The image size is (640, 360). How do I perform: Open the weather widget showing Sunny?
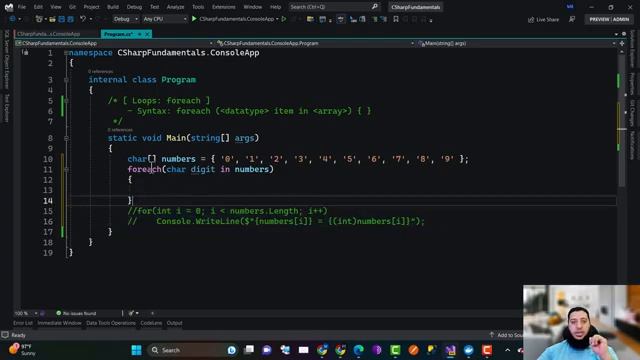tap(22, 350)
